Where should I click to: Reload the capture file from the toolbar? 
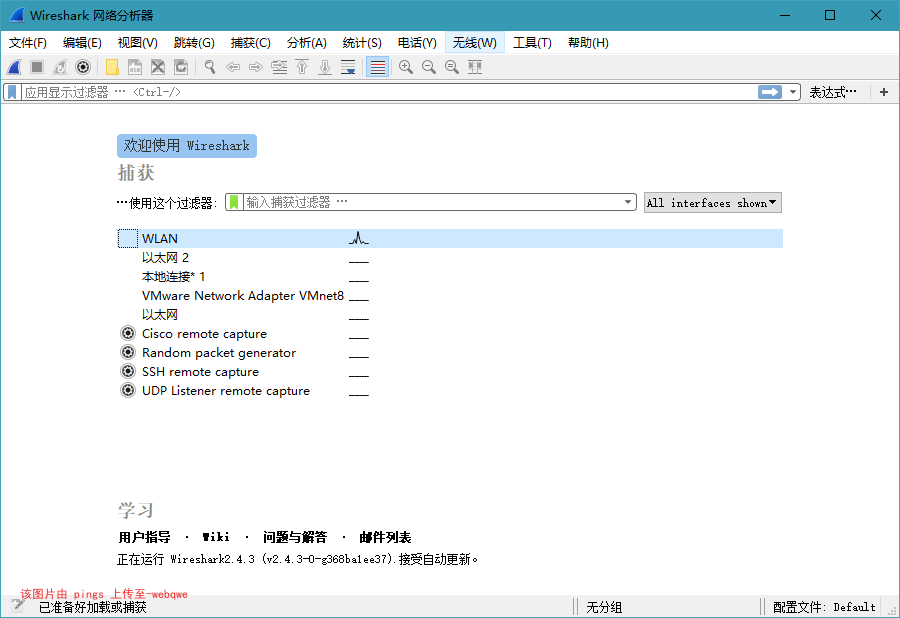coord(181,67)
